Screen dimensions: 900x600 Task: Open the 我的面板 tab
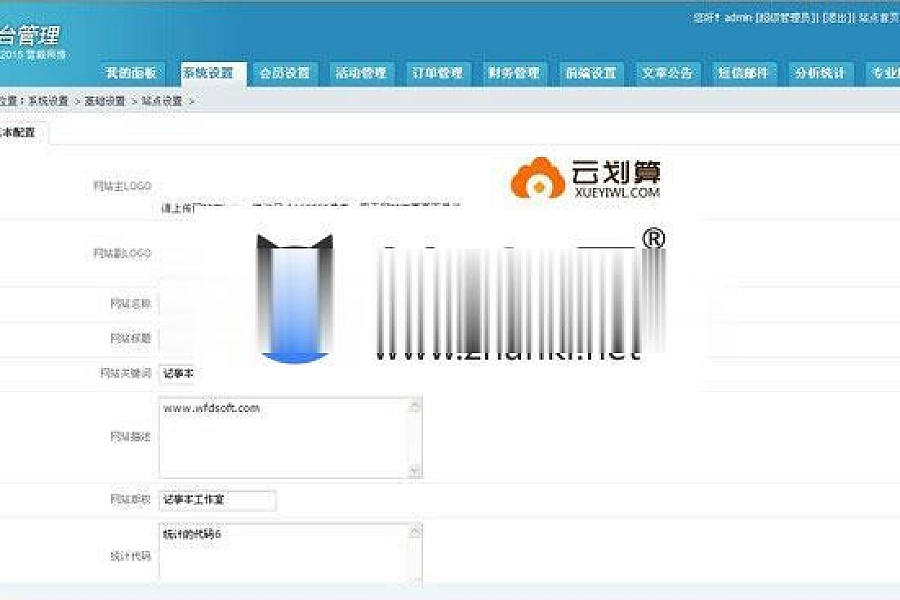pyautogui.click(x=131, y=73)
